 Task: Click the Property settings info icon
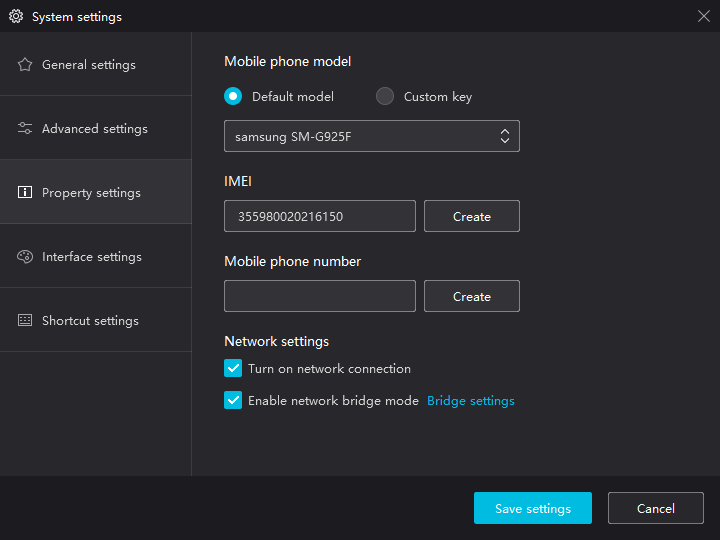(x=25, y=193)
